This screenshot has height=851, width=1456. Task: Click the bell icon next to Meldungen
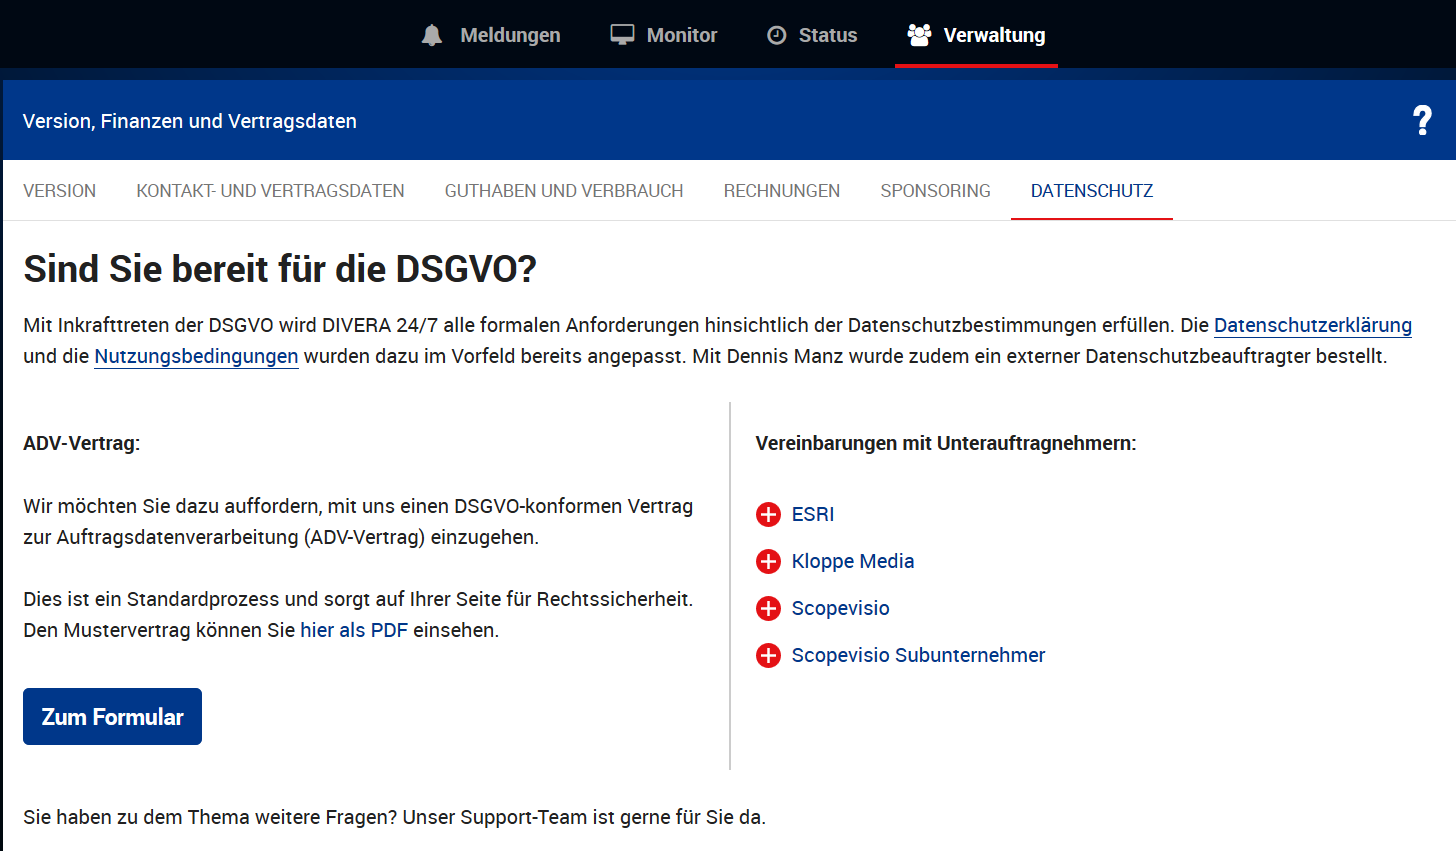coord(432,35)
